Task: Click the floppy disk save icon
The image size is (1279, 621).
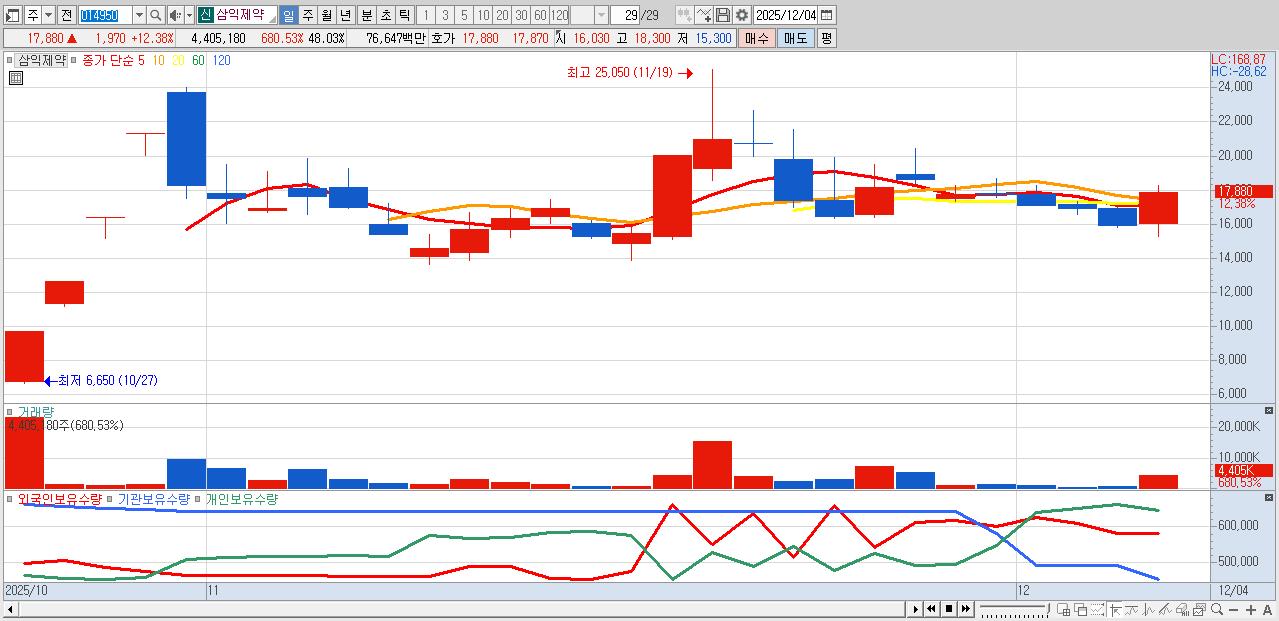Action: point(722,15)
